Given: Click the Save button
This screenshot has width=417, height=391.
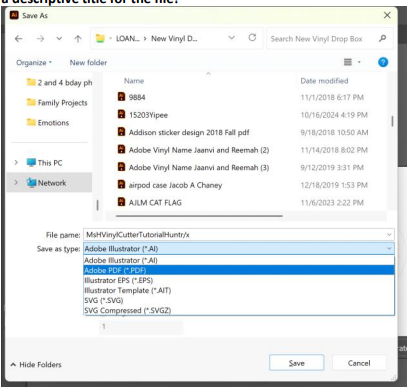Looking at the screenshot, I should [297, 363].
